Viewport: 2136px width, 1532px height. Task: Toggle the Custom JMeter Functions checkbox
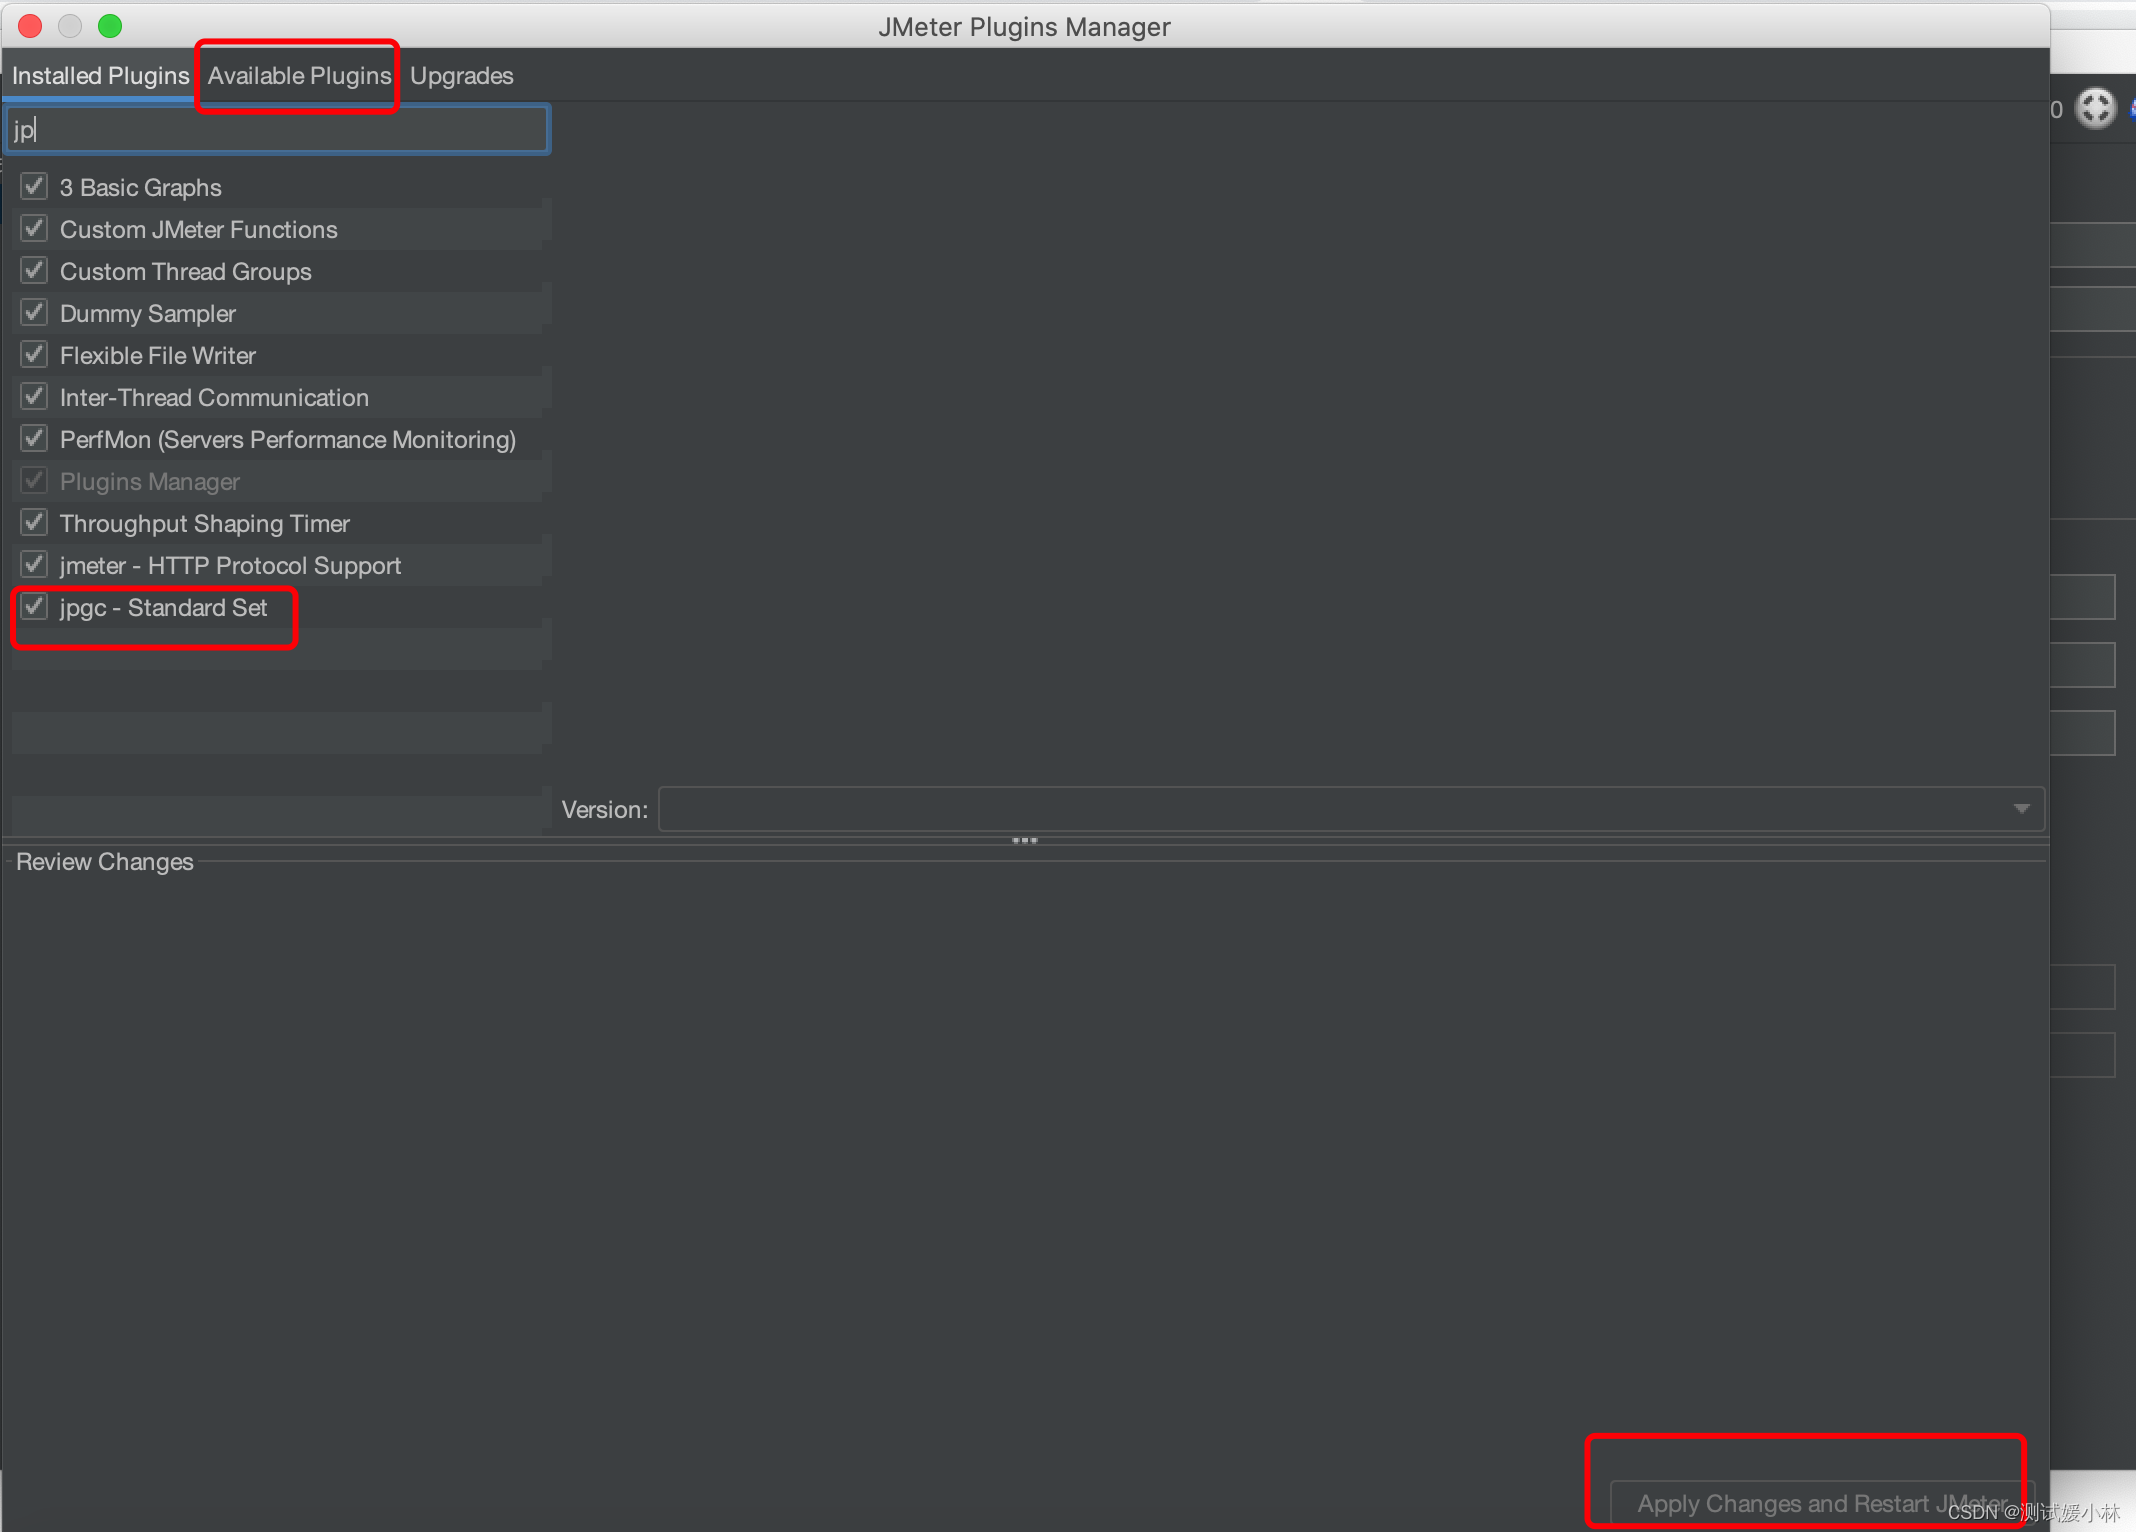[35, 229]
